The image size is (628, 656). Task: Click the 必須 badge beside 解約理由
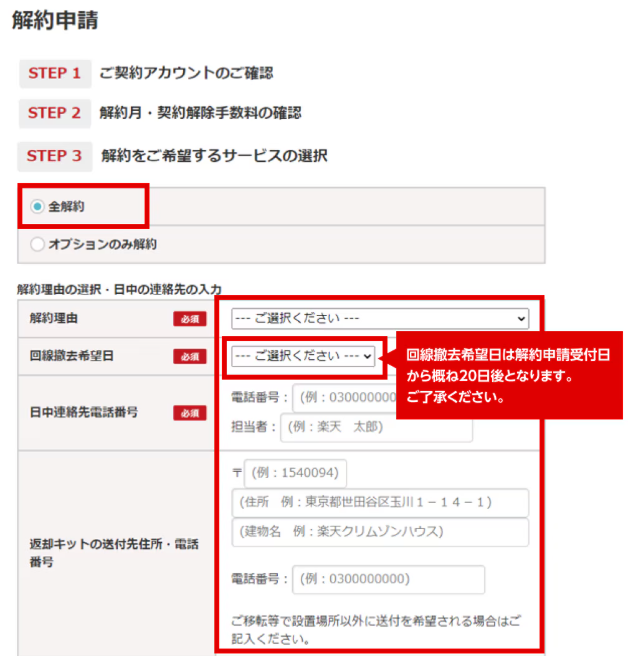190,319
